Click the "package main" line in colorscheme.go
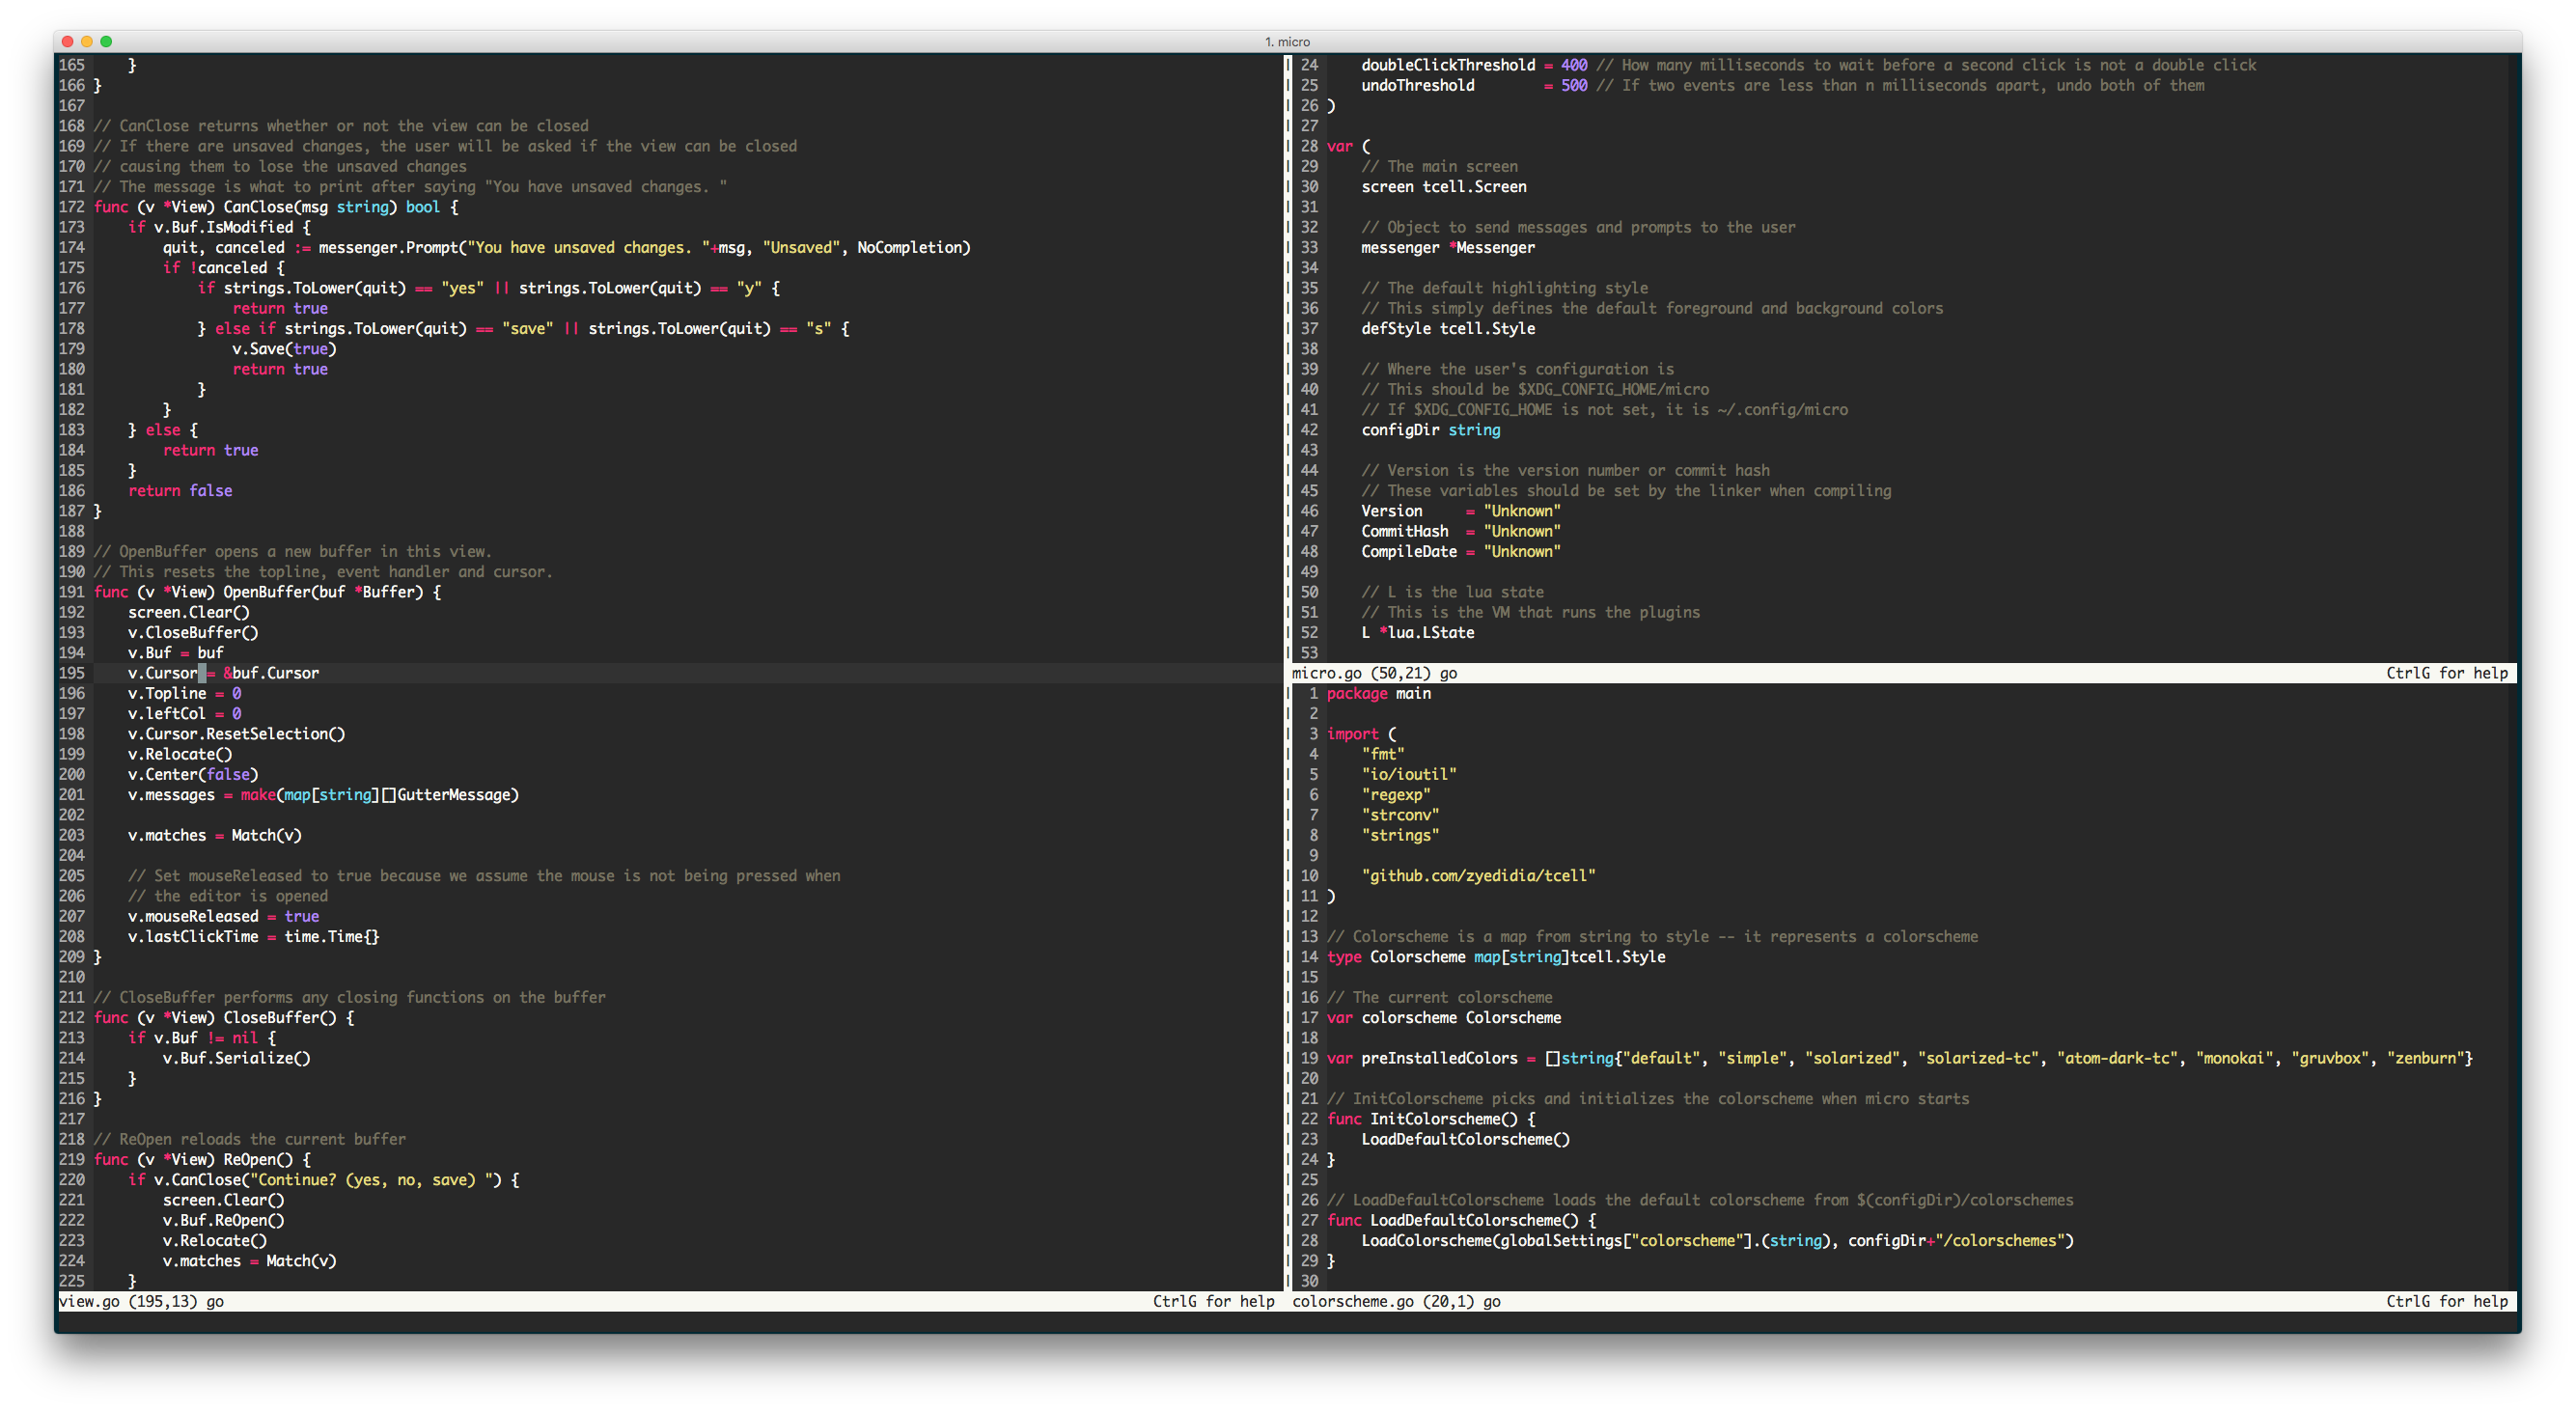 pos(1378,693)
